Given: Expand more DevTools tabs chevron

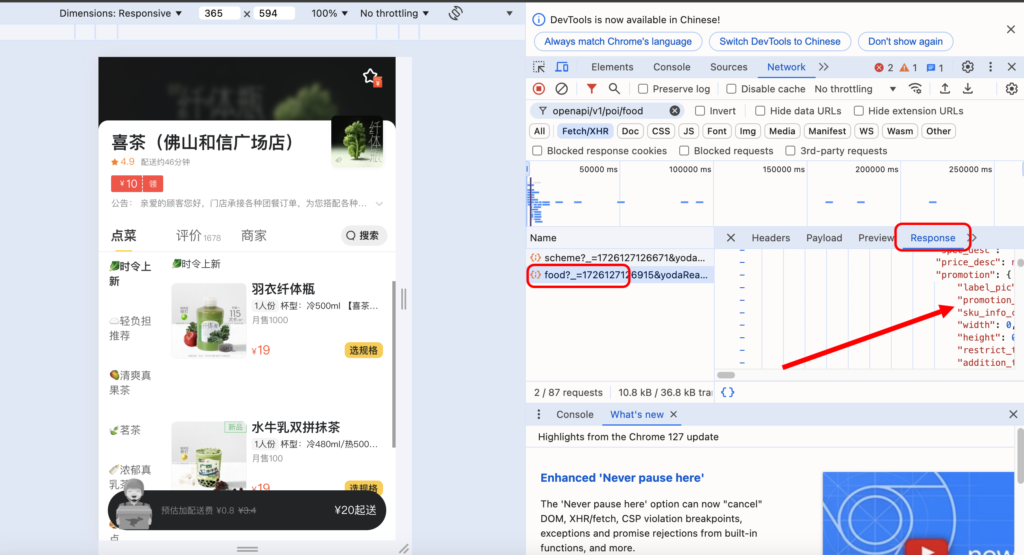Looking at the screenshot, I should [x=824, y=67].
